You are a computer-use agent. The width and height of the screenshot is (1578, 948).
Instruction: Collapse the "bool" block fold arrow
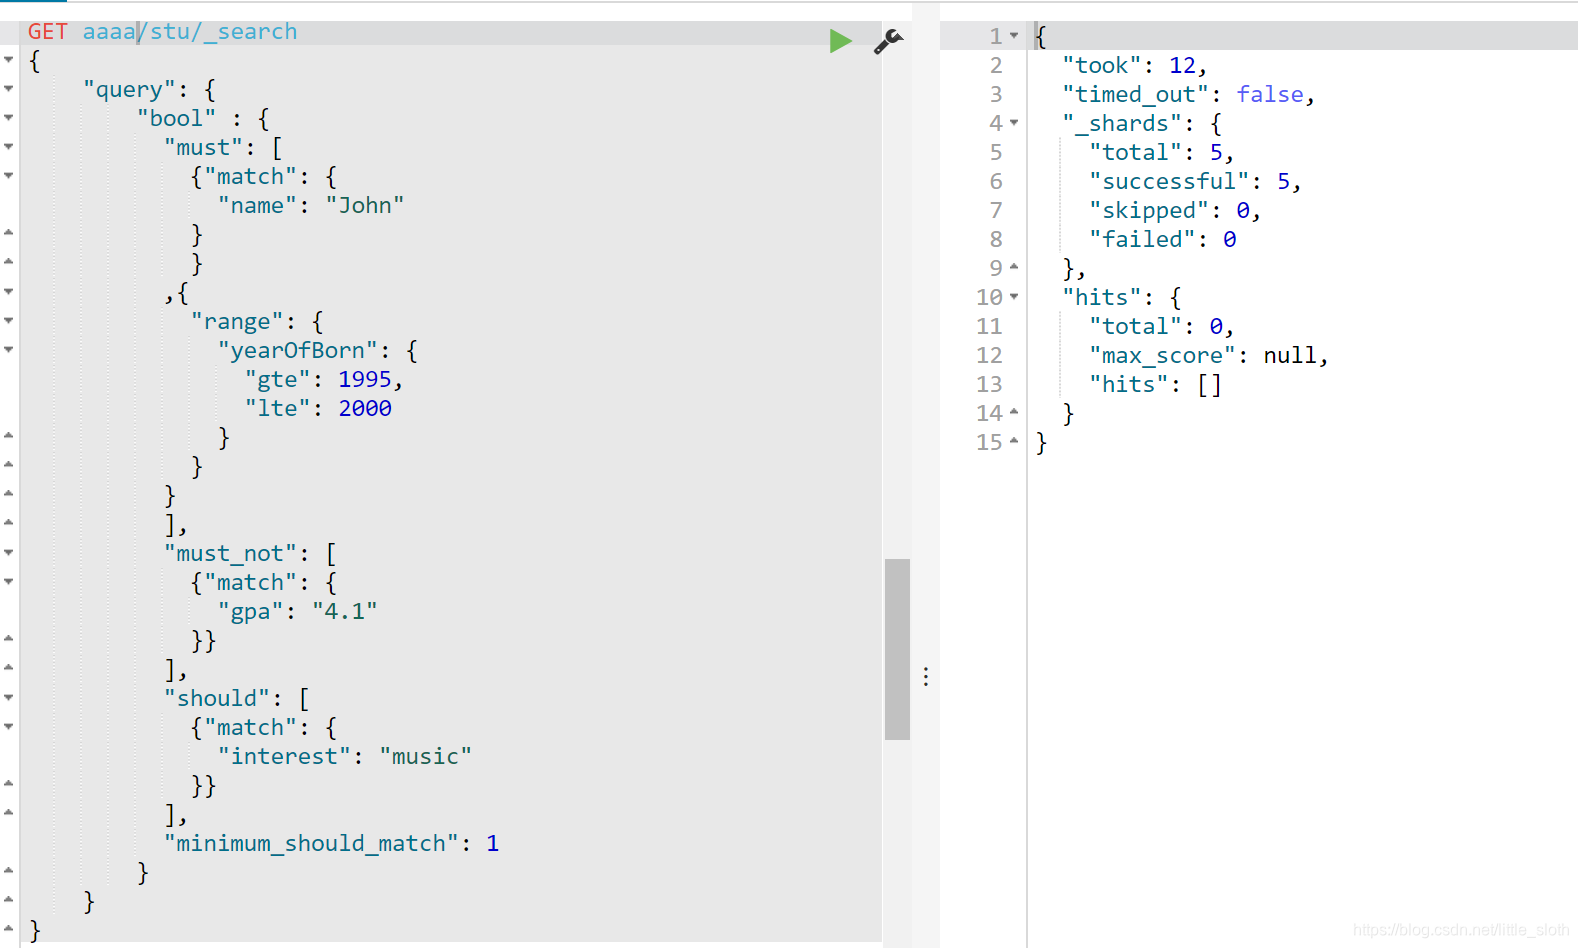(x=9, y=118)
